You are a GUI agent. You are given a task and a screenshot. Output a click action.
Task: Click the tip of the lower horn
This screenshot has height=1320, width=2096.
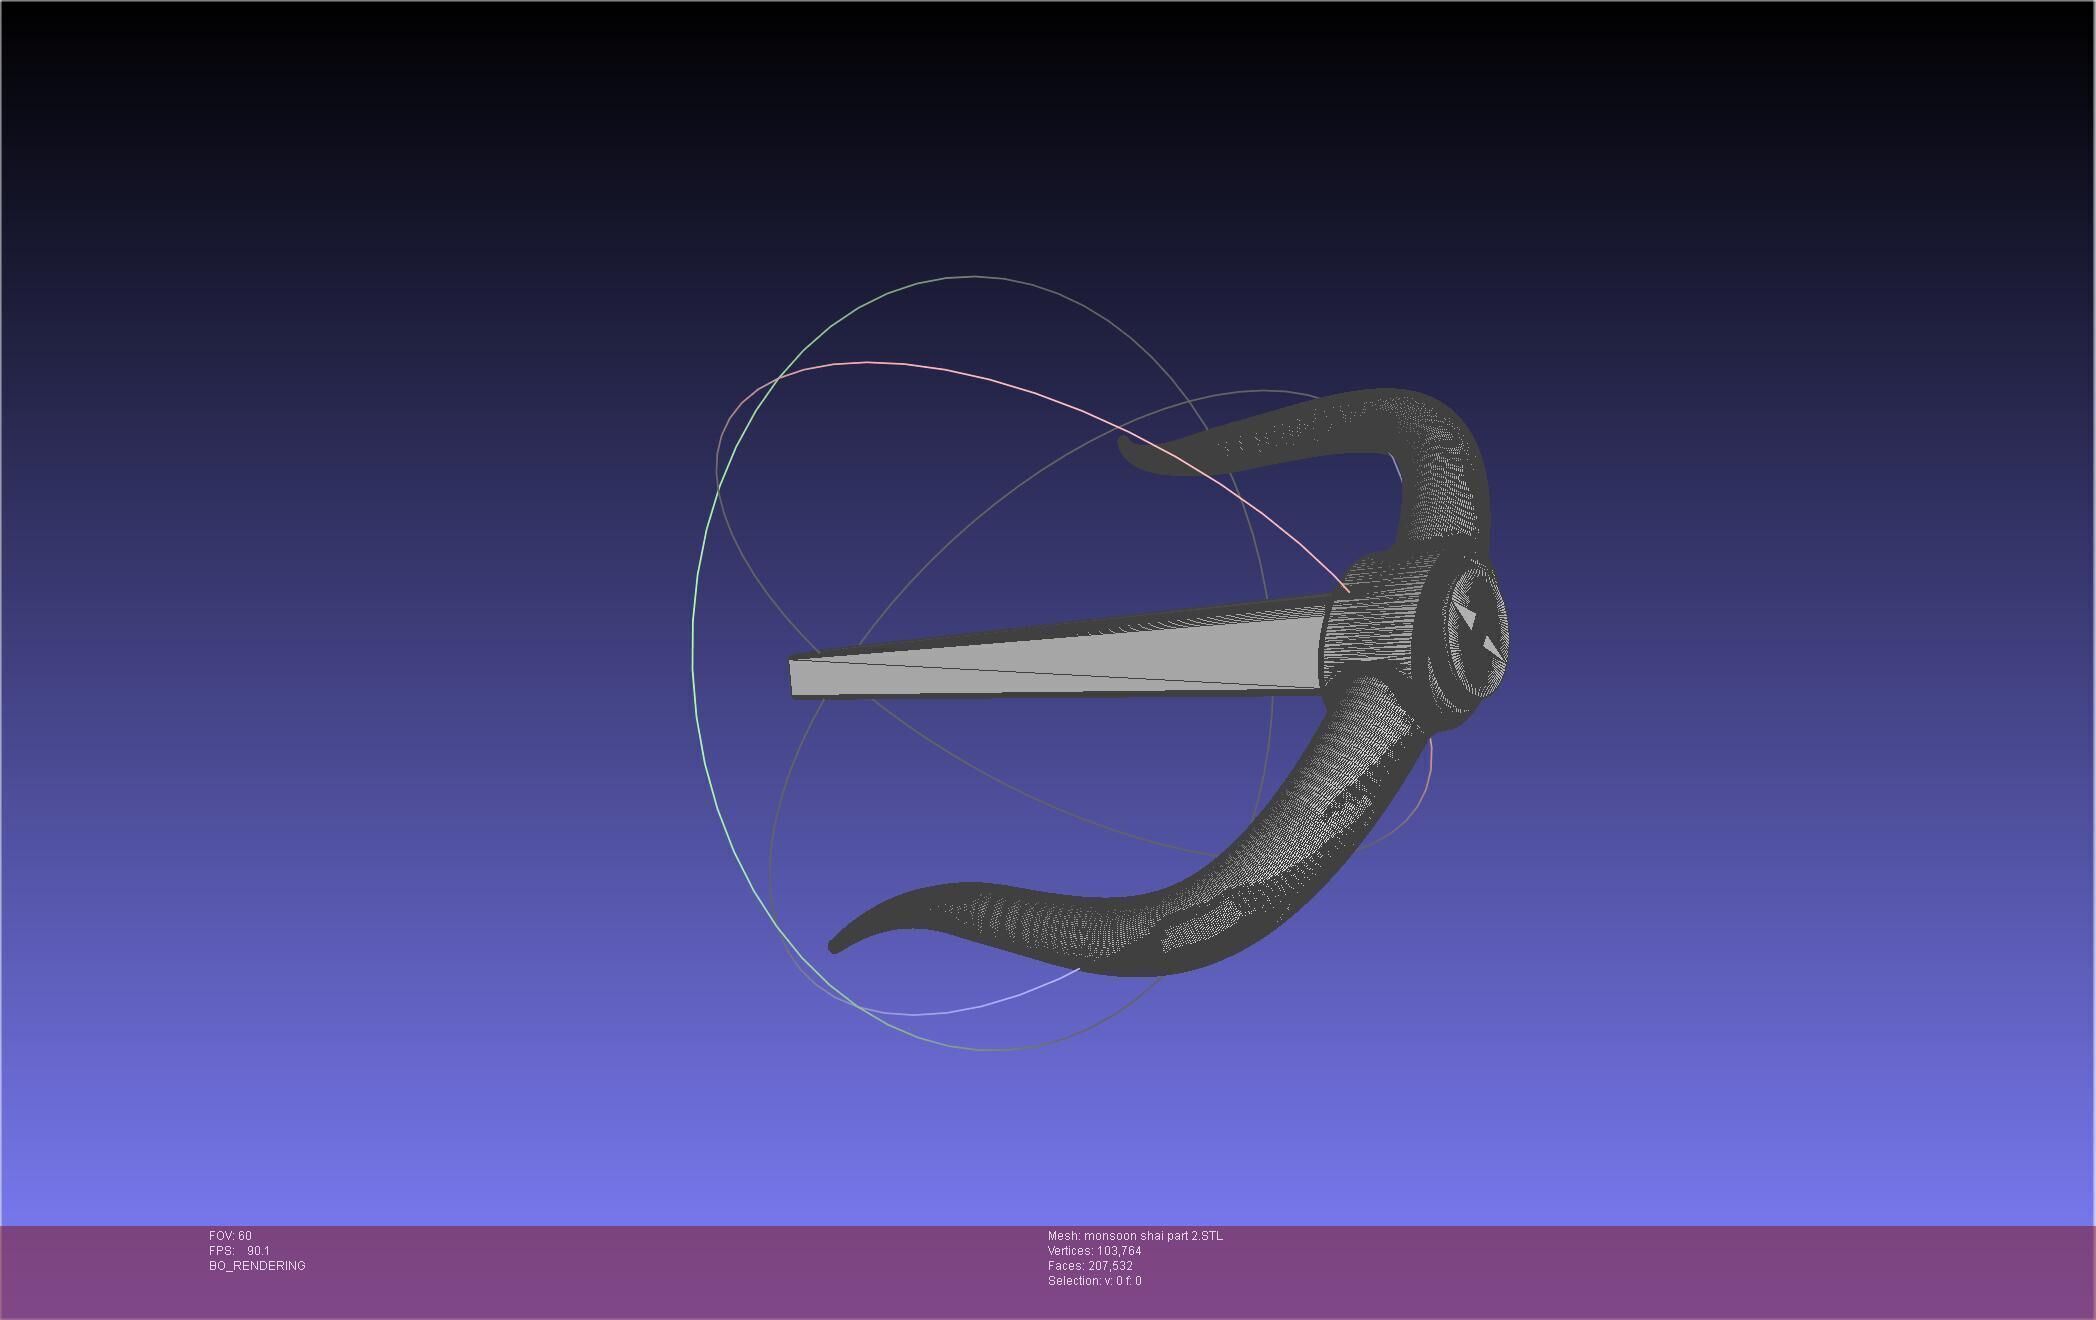coord(836,945)
